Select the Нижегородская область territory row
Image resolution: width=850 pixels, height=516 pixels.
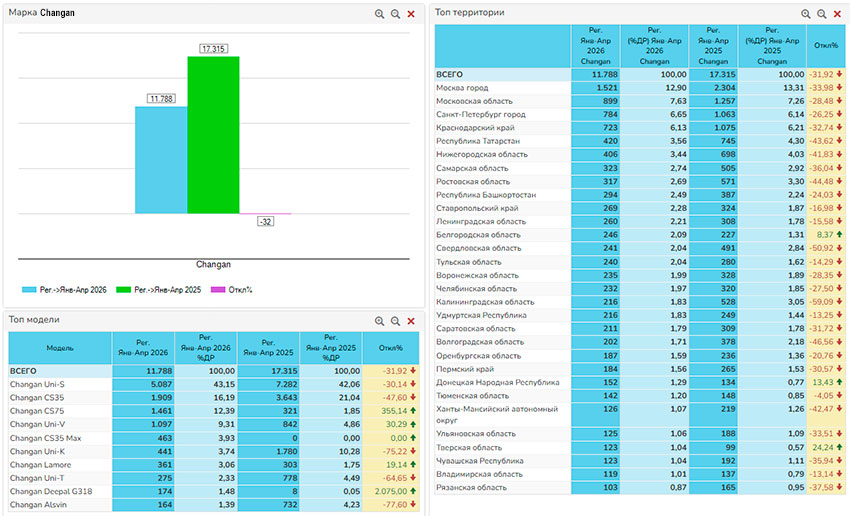click(x=640, y=154)
